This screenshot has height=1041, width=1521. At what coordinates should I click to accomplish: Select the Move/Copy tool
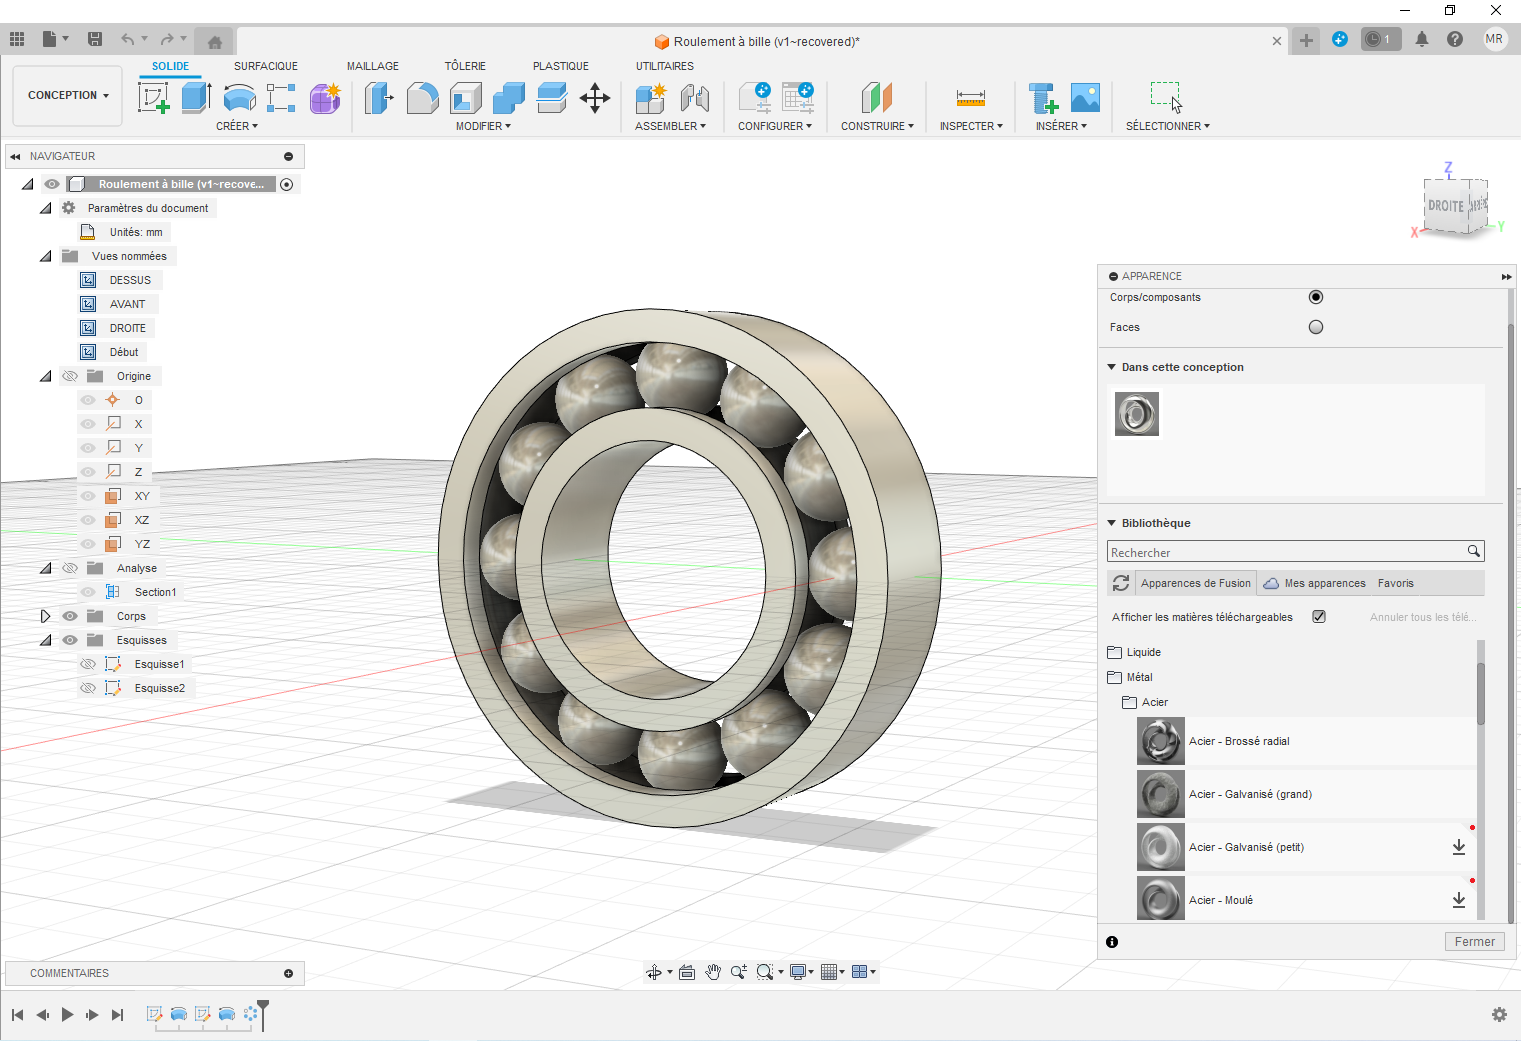click(x=595, y=98)
